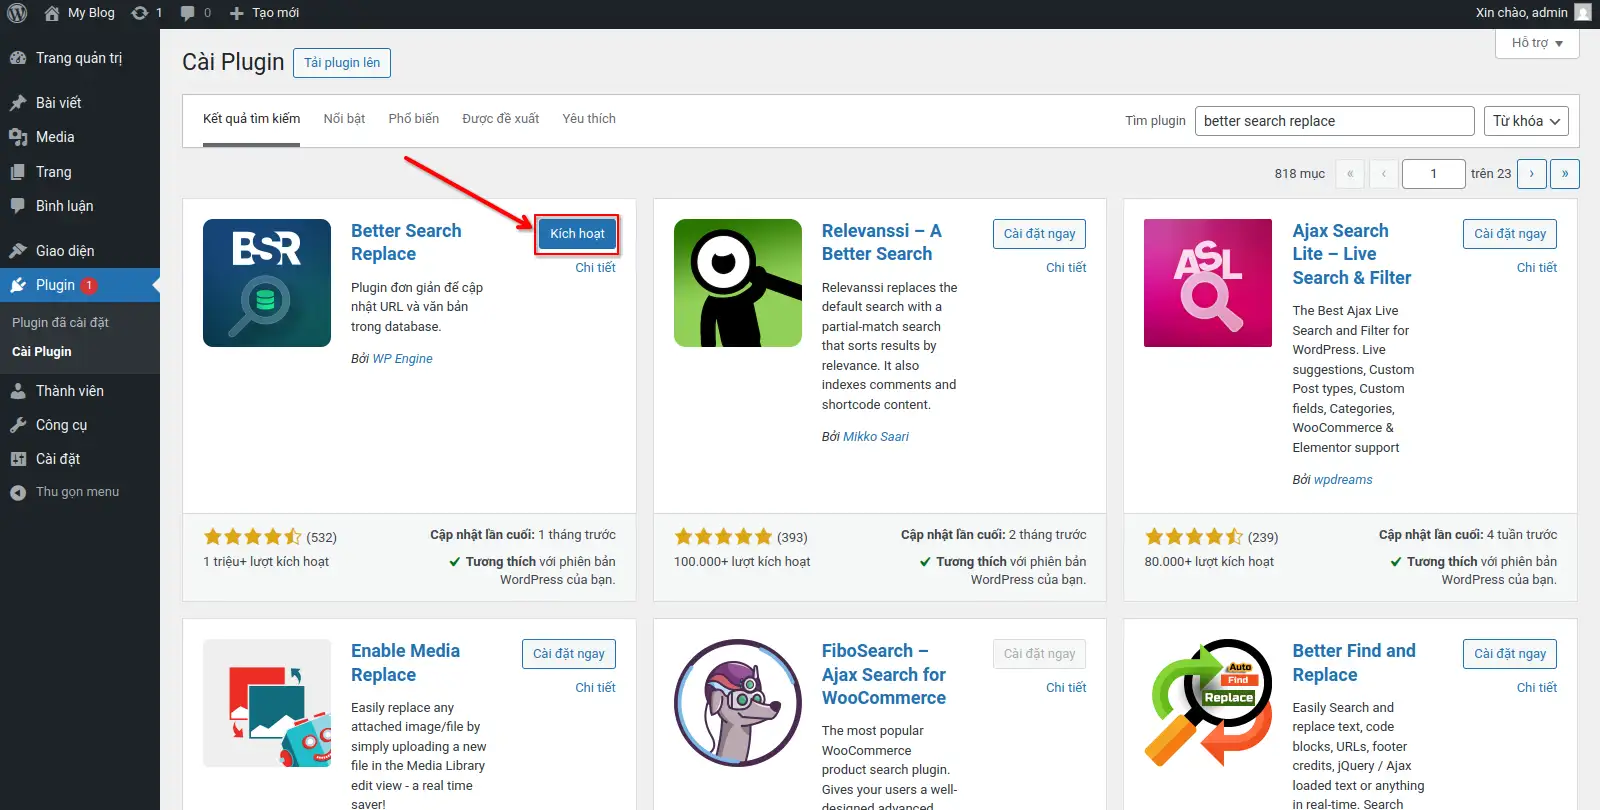Open Mikko Saari author link
Screen dimensions: 1600x810
pos(876,437)
